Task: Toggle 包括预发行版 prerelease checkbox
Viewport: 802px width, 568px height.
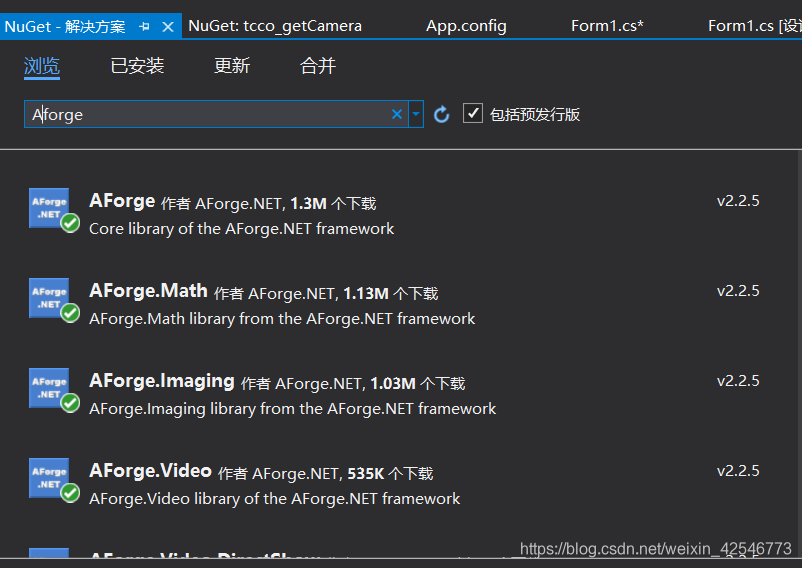Action: coord(473,113)
